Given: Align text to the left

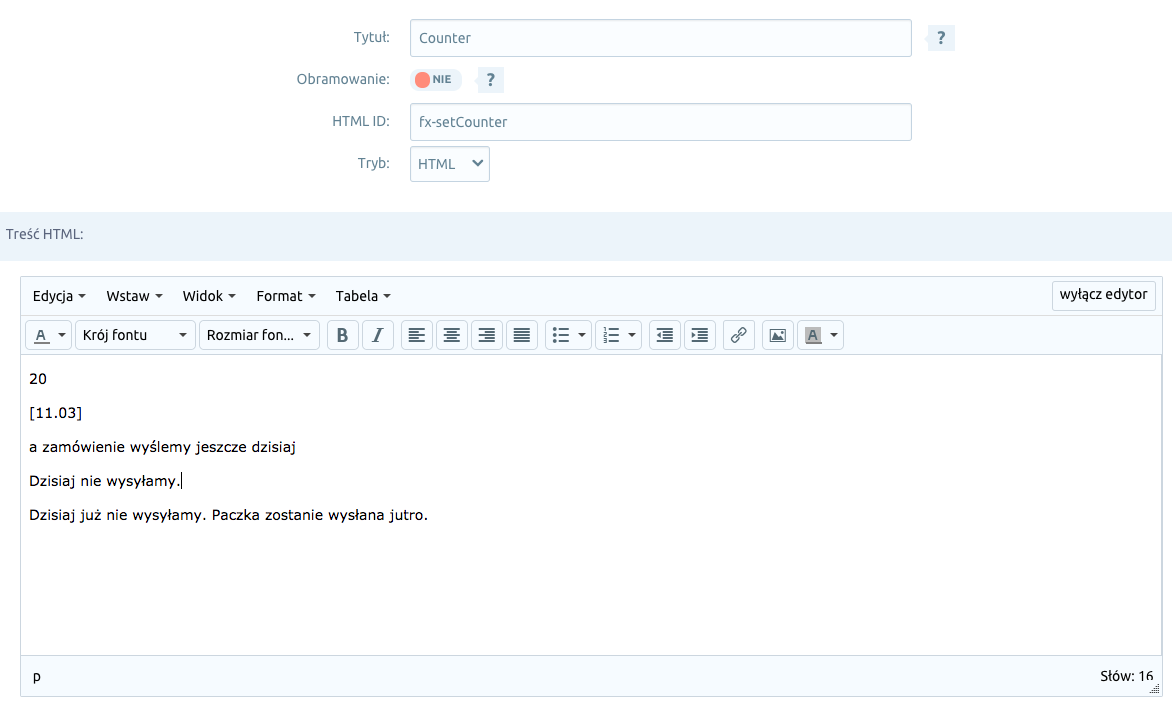Looking at the screenshot, I should (x=417, y=336).
